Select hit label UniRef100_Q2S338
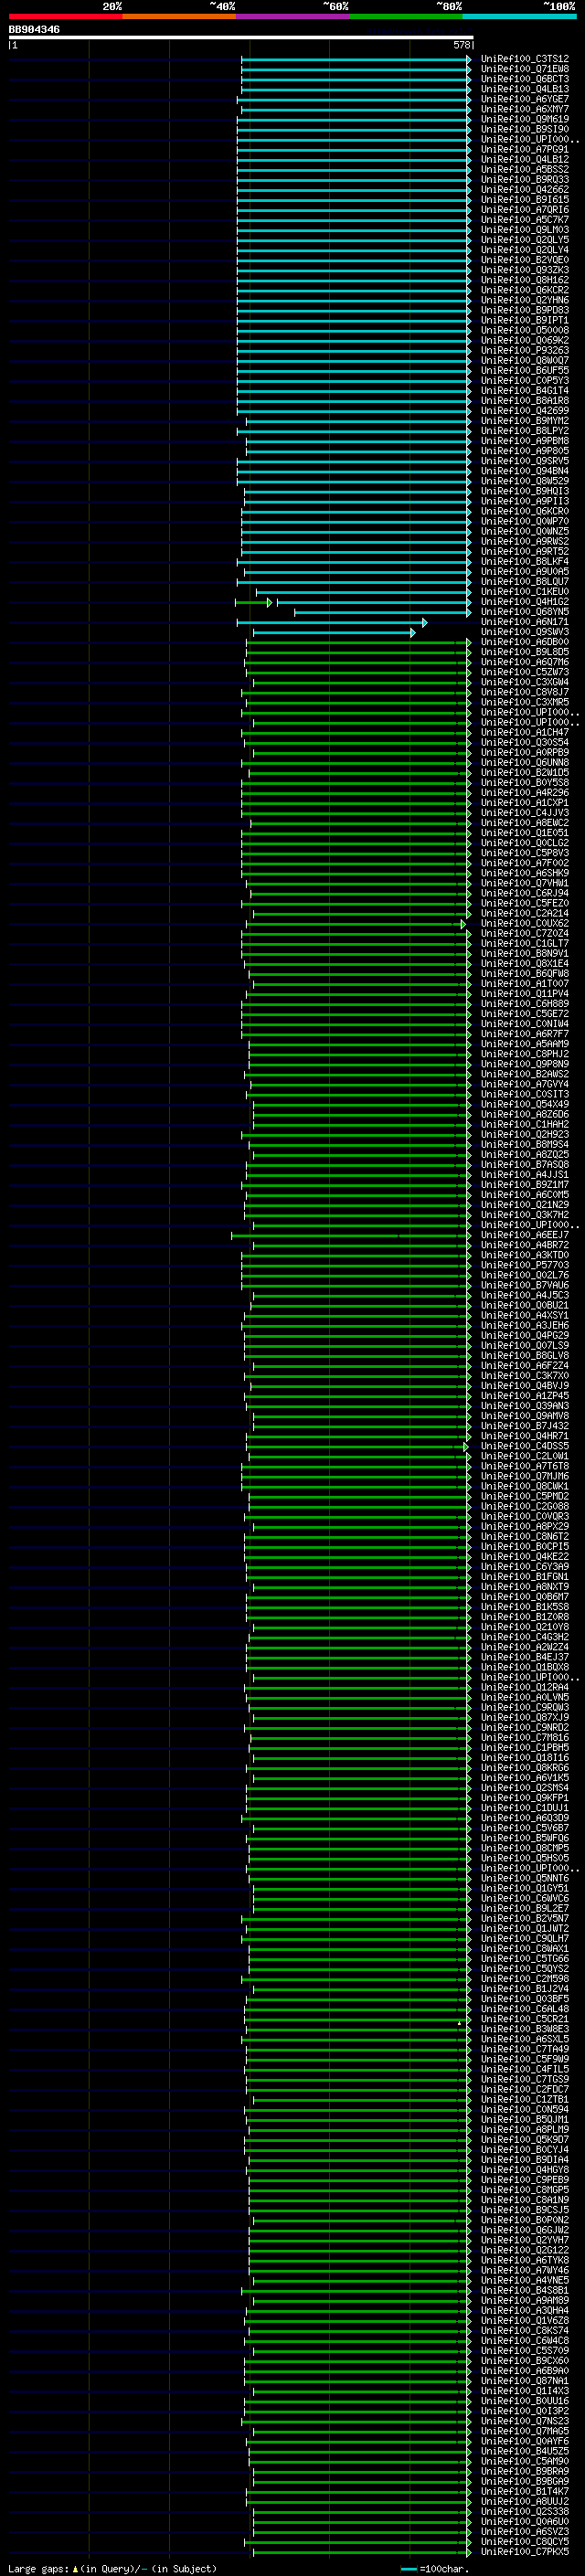Image resolution: width=585 pixels, height=2576 pixels. (x=524, y=2511)
